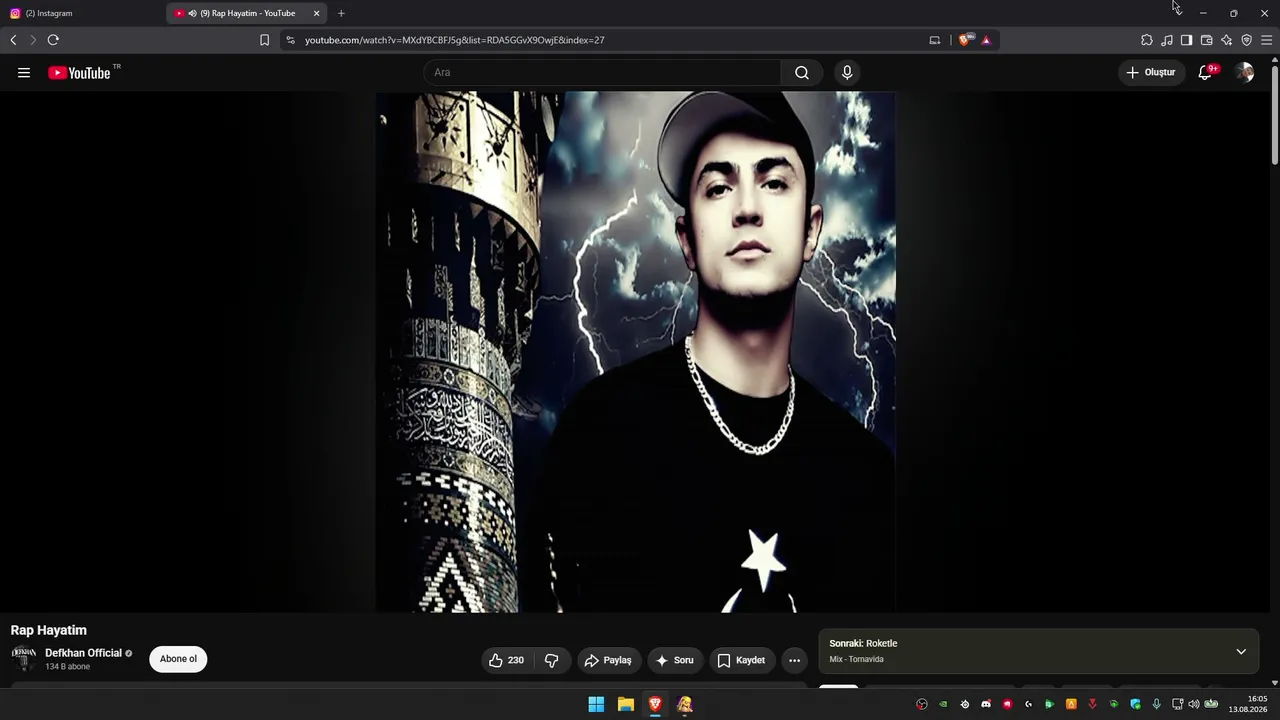Image resolution: width=1280 pixels, height=720 pixels.
Task: Reload the current page
Action: click(53, 40)
